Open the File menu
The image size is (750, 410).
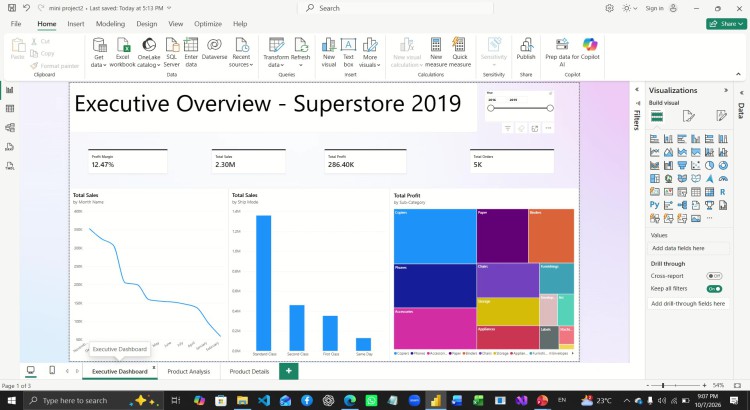(16, 24)
